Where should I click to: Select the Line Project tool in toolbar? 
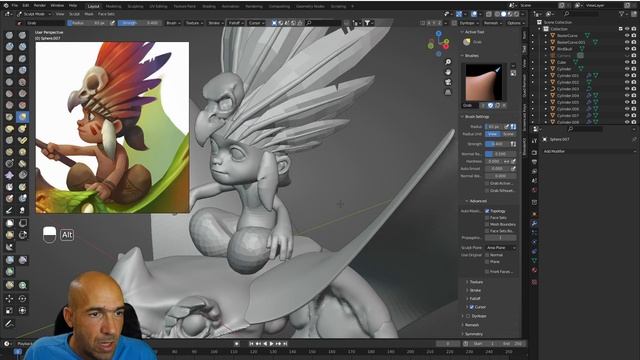pyautogui.click(x=9, y=247)
